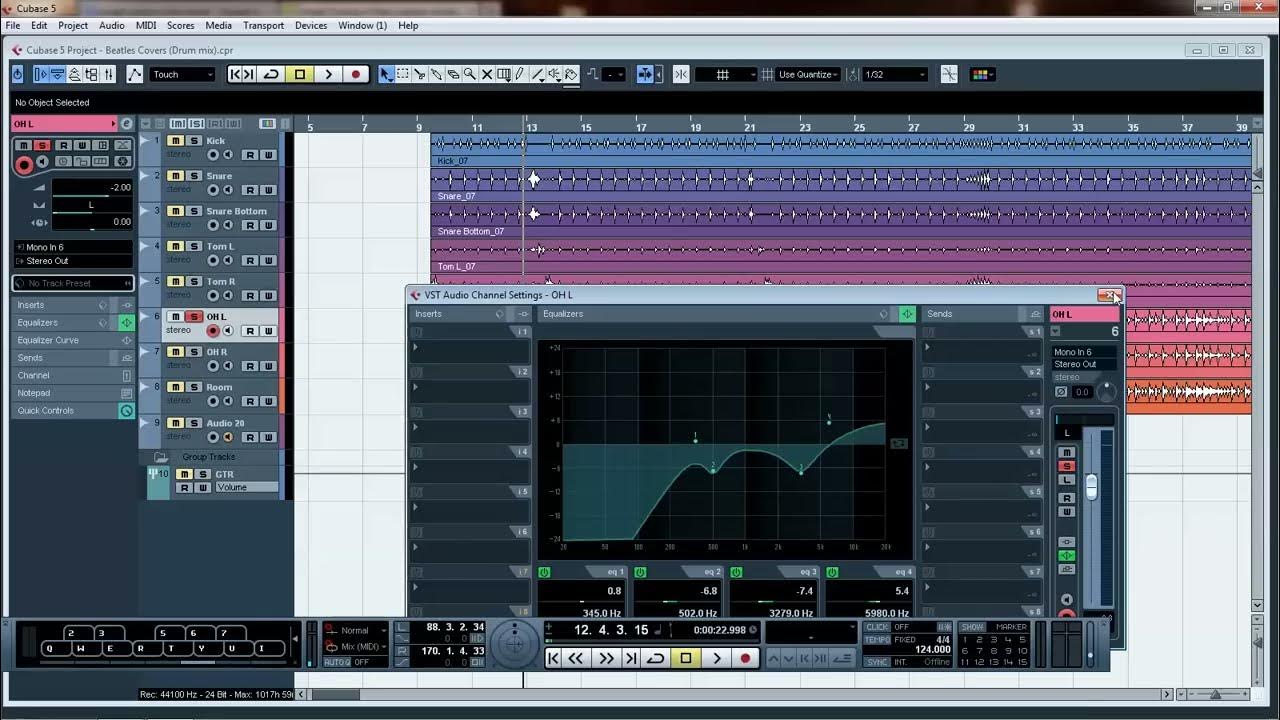Open the color palette selector icon
This screenshot has height=720, width=1280.
tap(981, 74)
